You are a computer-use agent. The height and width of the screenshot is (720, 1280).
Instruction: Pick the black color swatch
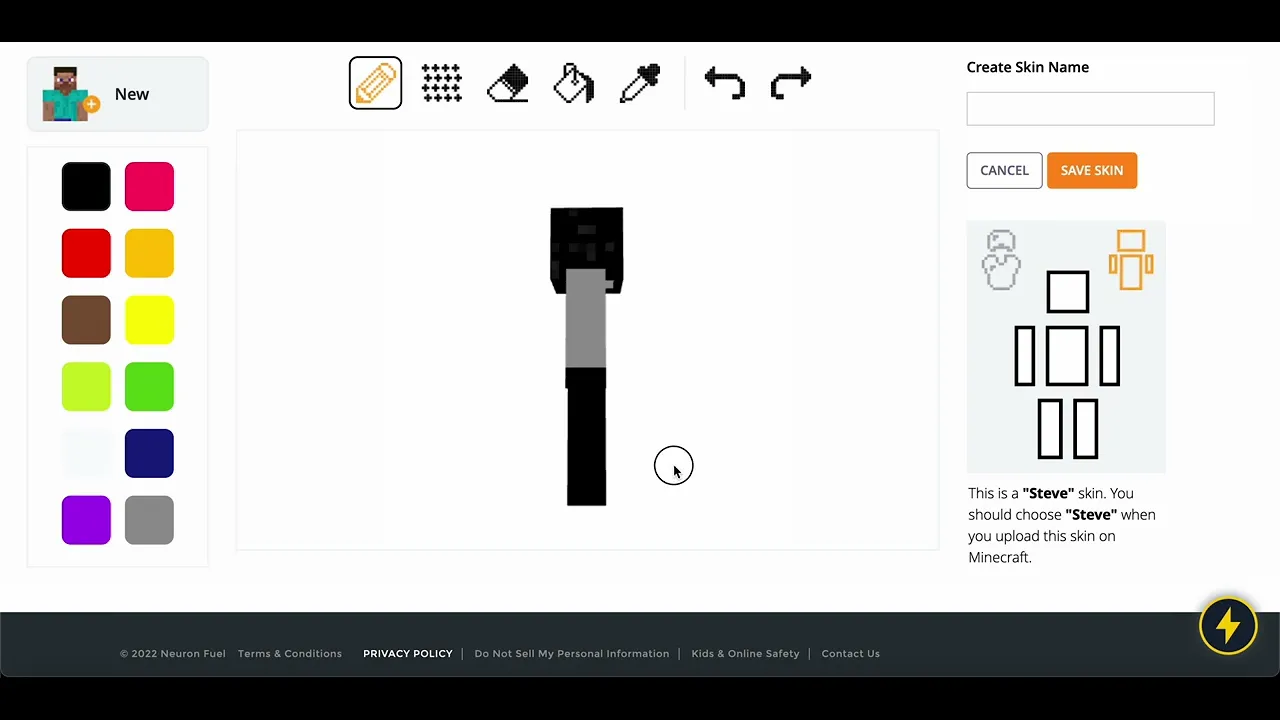[86, 187]
